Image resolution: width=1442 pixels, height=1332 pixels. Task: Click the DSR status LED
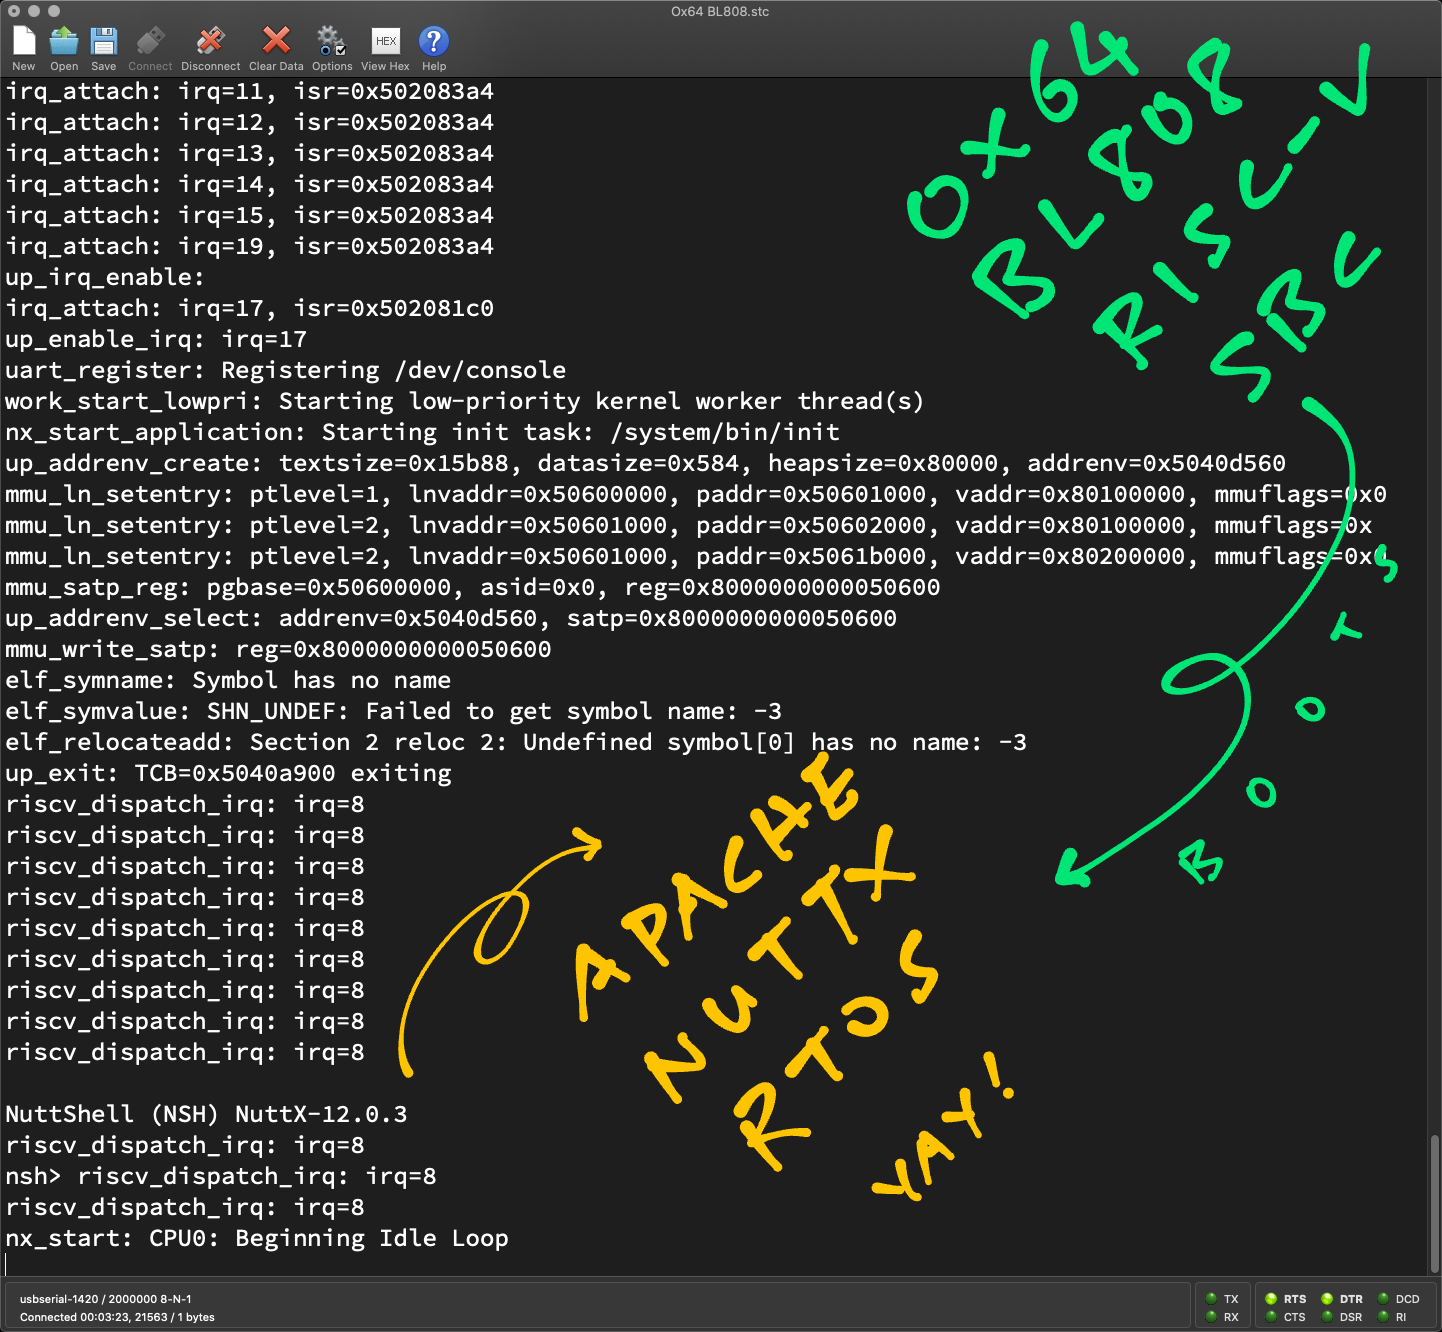[1327, 1316]
